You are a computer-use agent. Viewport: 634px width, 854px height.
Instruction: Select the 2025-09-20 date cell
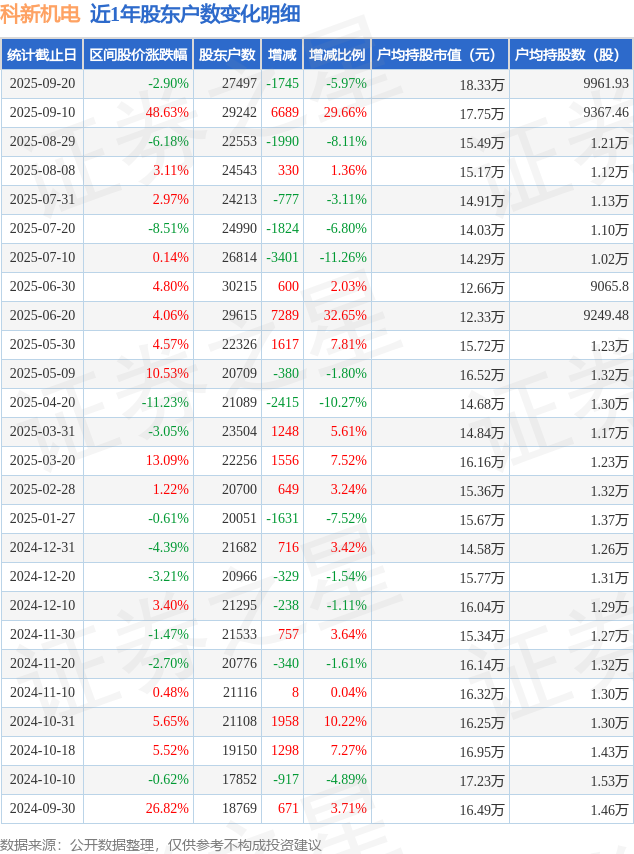(42, 84)
